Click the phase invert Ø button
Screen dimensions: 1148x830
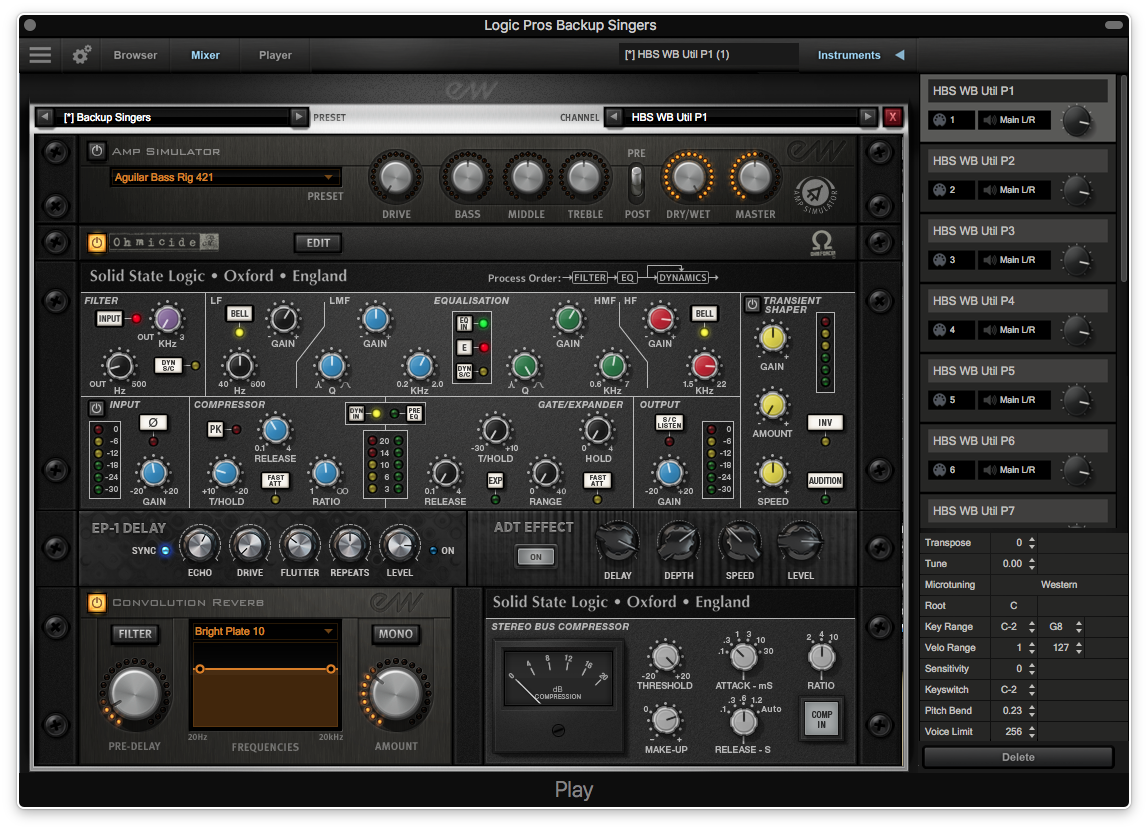153,422
